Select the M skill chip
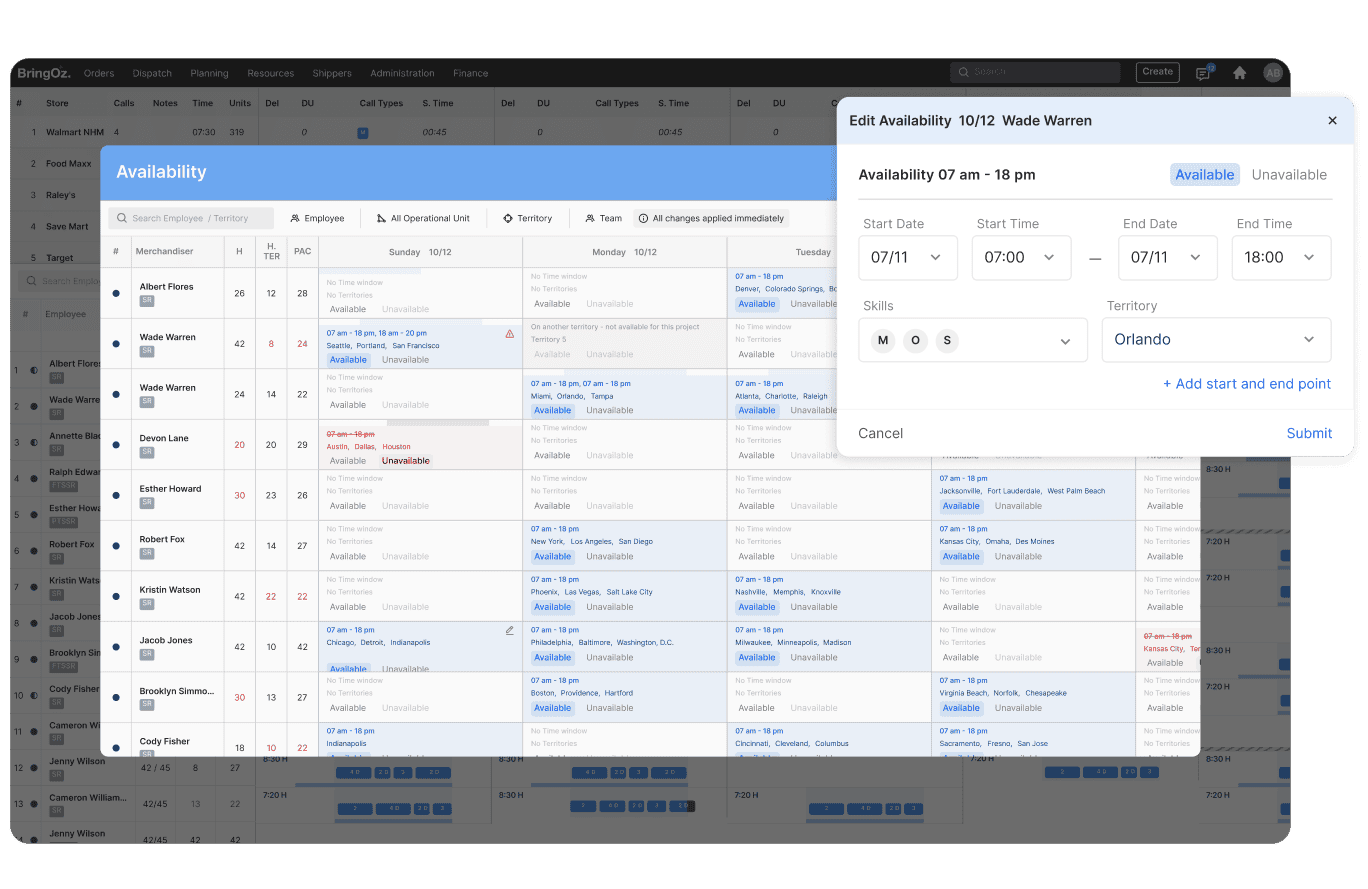The image size is (1368, 889). pyautogui.click(x=883, y=340)
